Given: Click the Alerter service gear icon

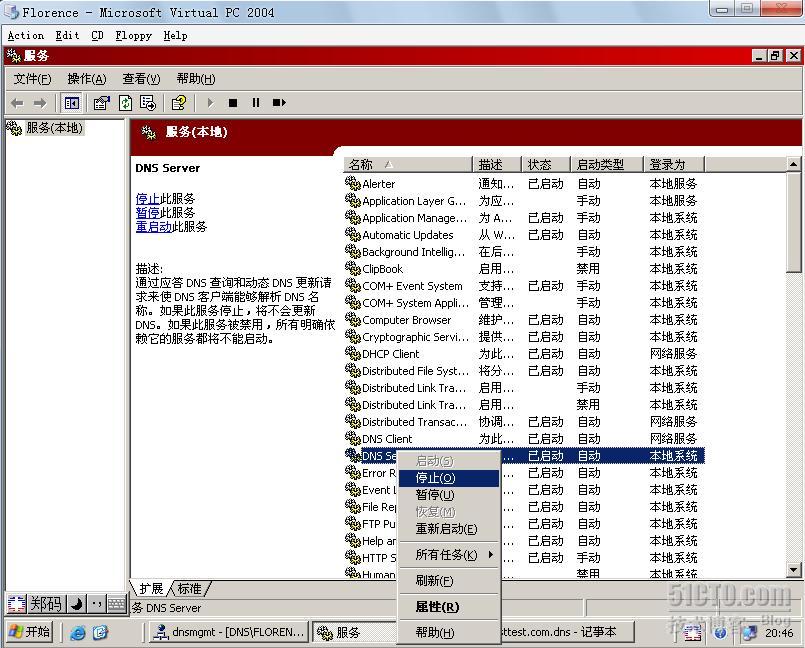Looking at the screenshot, I should pos(353,183).
